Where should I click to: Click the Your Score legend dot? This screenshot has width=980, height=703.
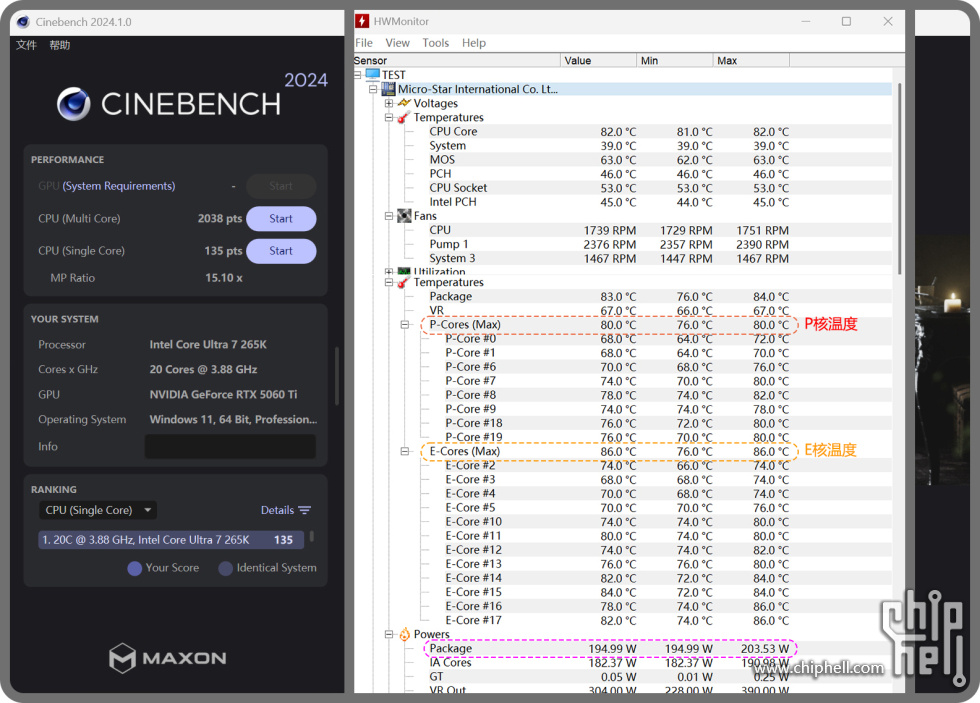tap(134, 568)
